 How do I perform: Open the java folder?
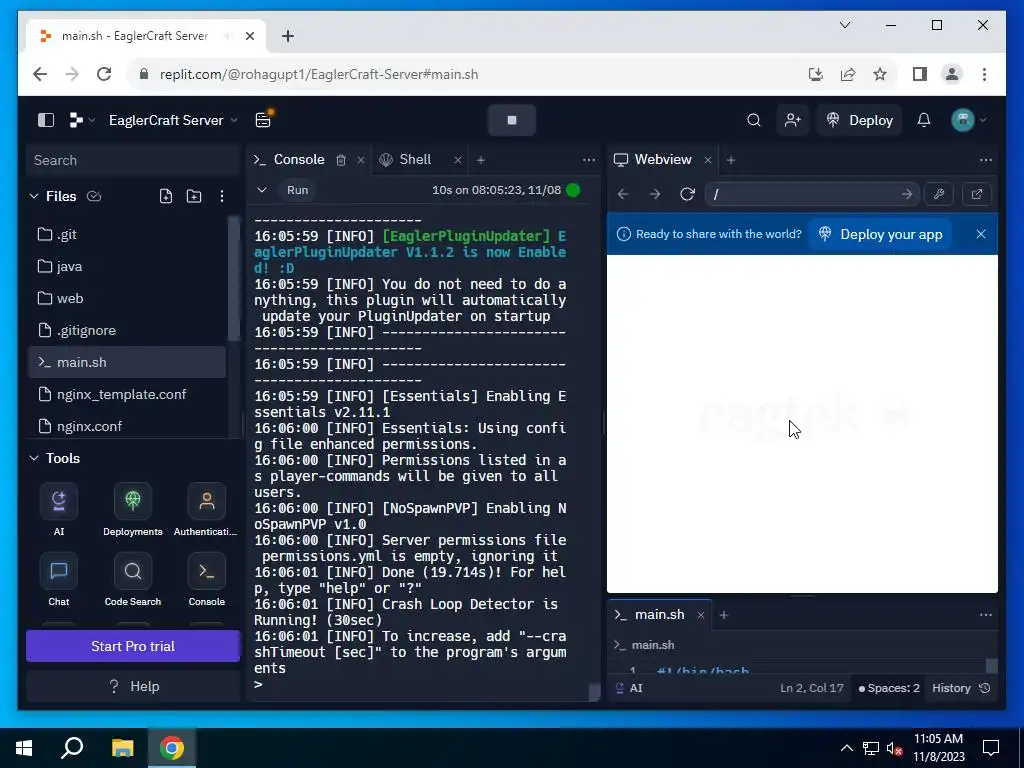[x=127, y=266]
